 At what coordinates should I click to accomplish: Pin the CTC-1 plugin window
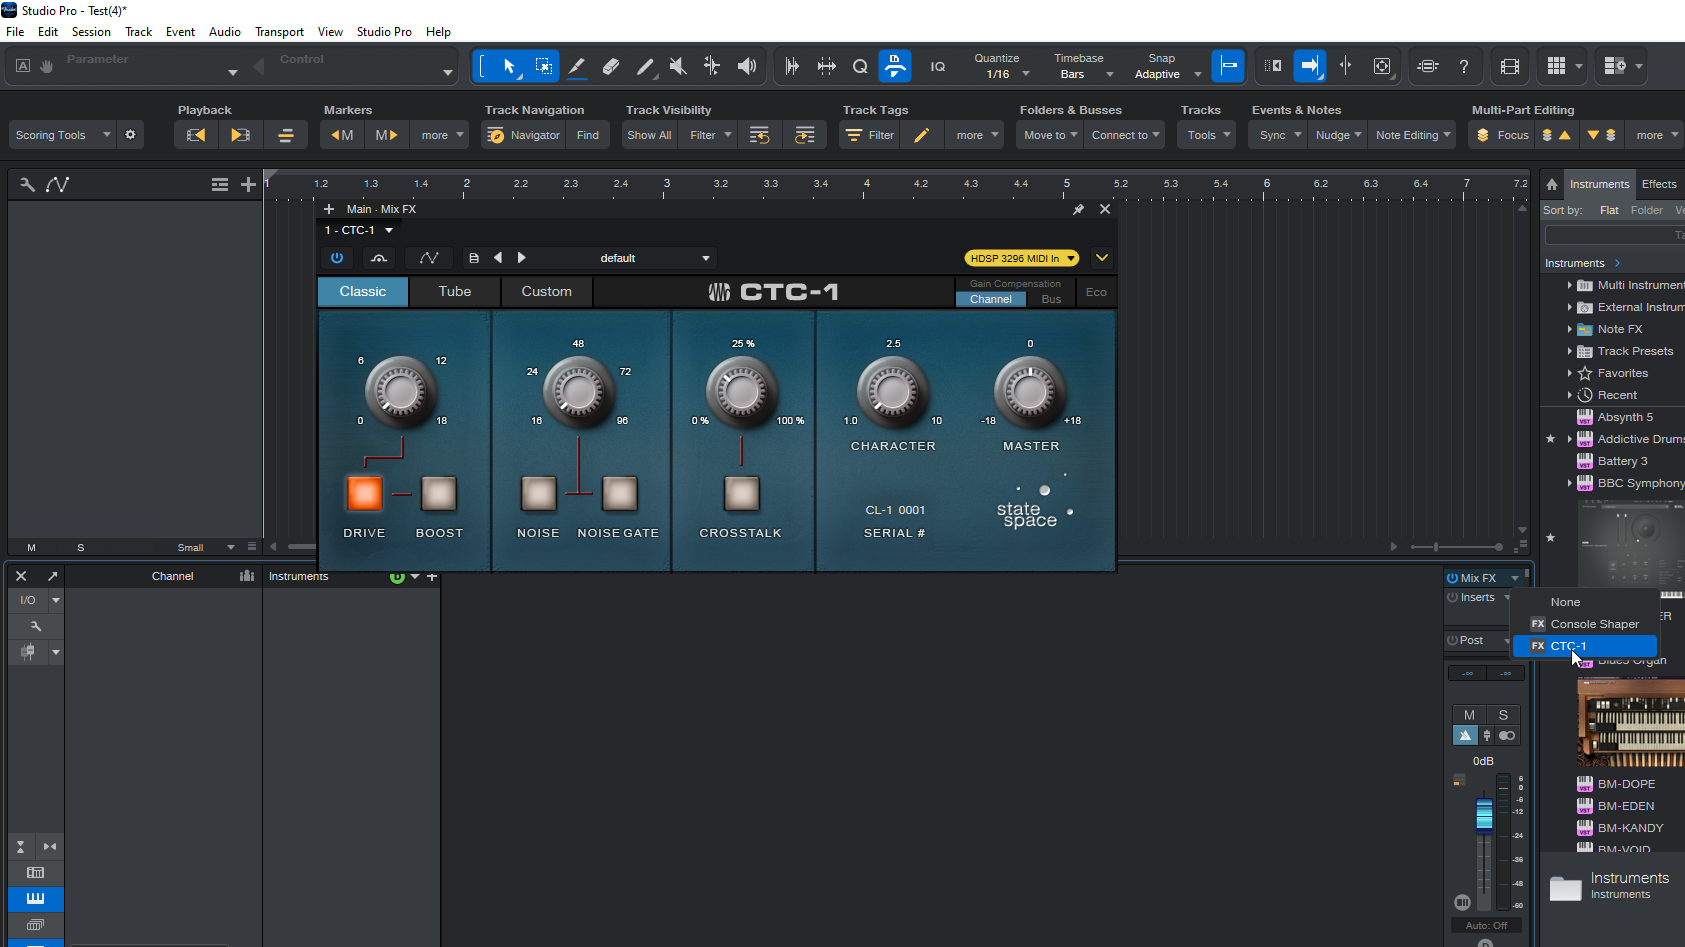pyautogui.click(x=1078, y=209)
